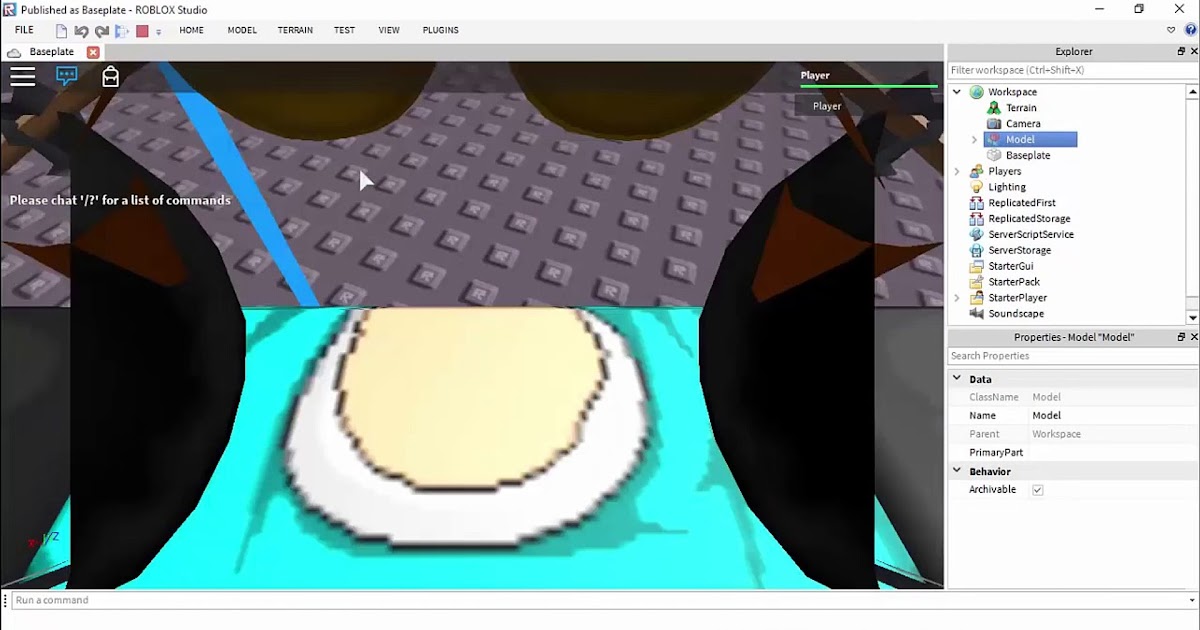Viewport: 1200px width, 630px height.
Task: Click the StarterPlayer folder icon
Action: click(977, 298)
